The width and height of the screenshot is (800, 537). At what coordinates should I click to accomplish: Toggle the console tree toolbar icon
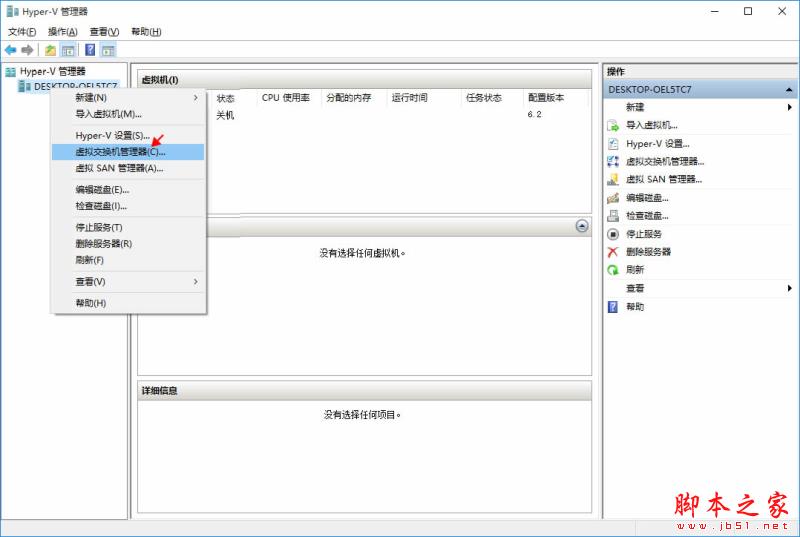pyautogui.click(x=68, y=50)
